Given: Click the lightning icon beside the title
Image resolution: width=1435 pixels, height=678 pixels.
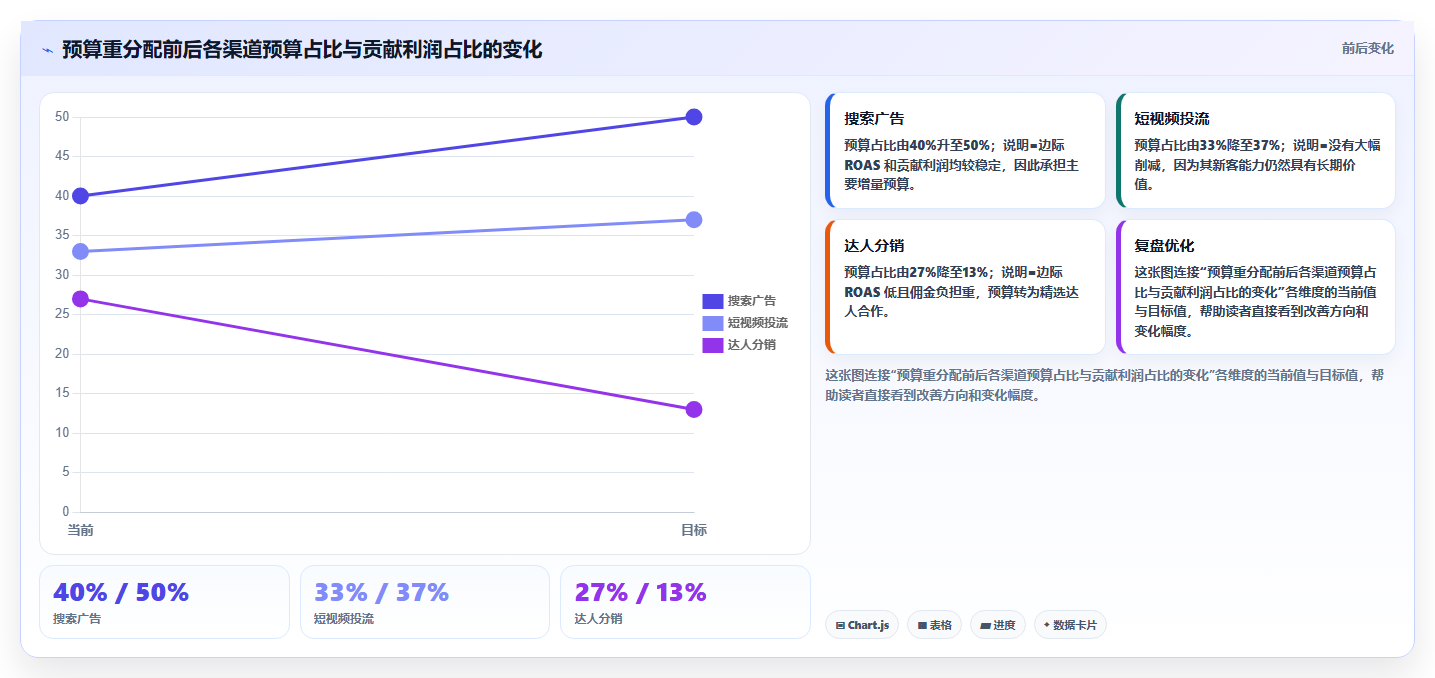Looking at the screenshot, I should pyautogui.click(x=47, y=50).
